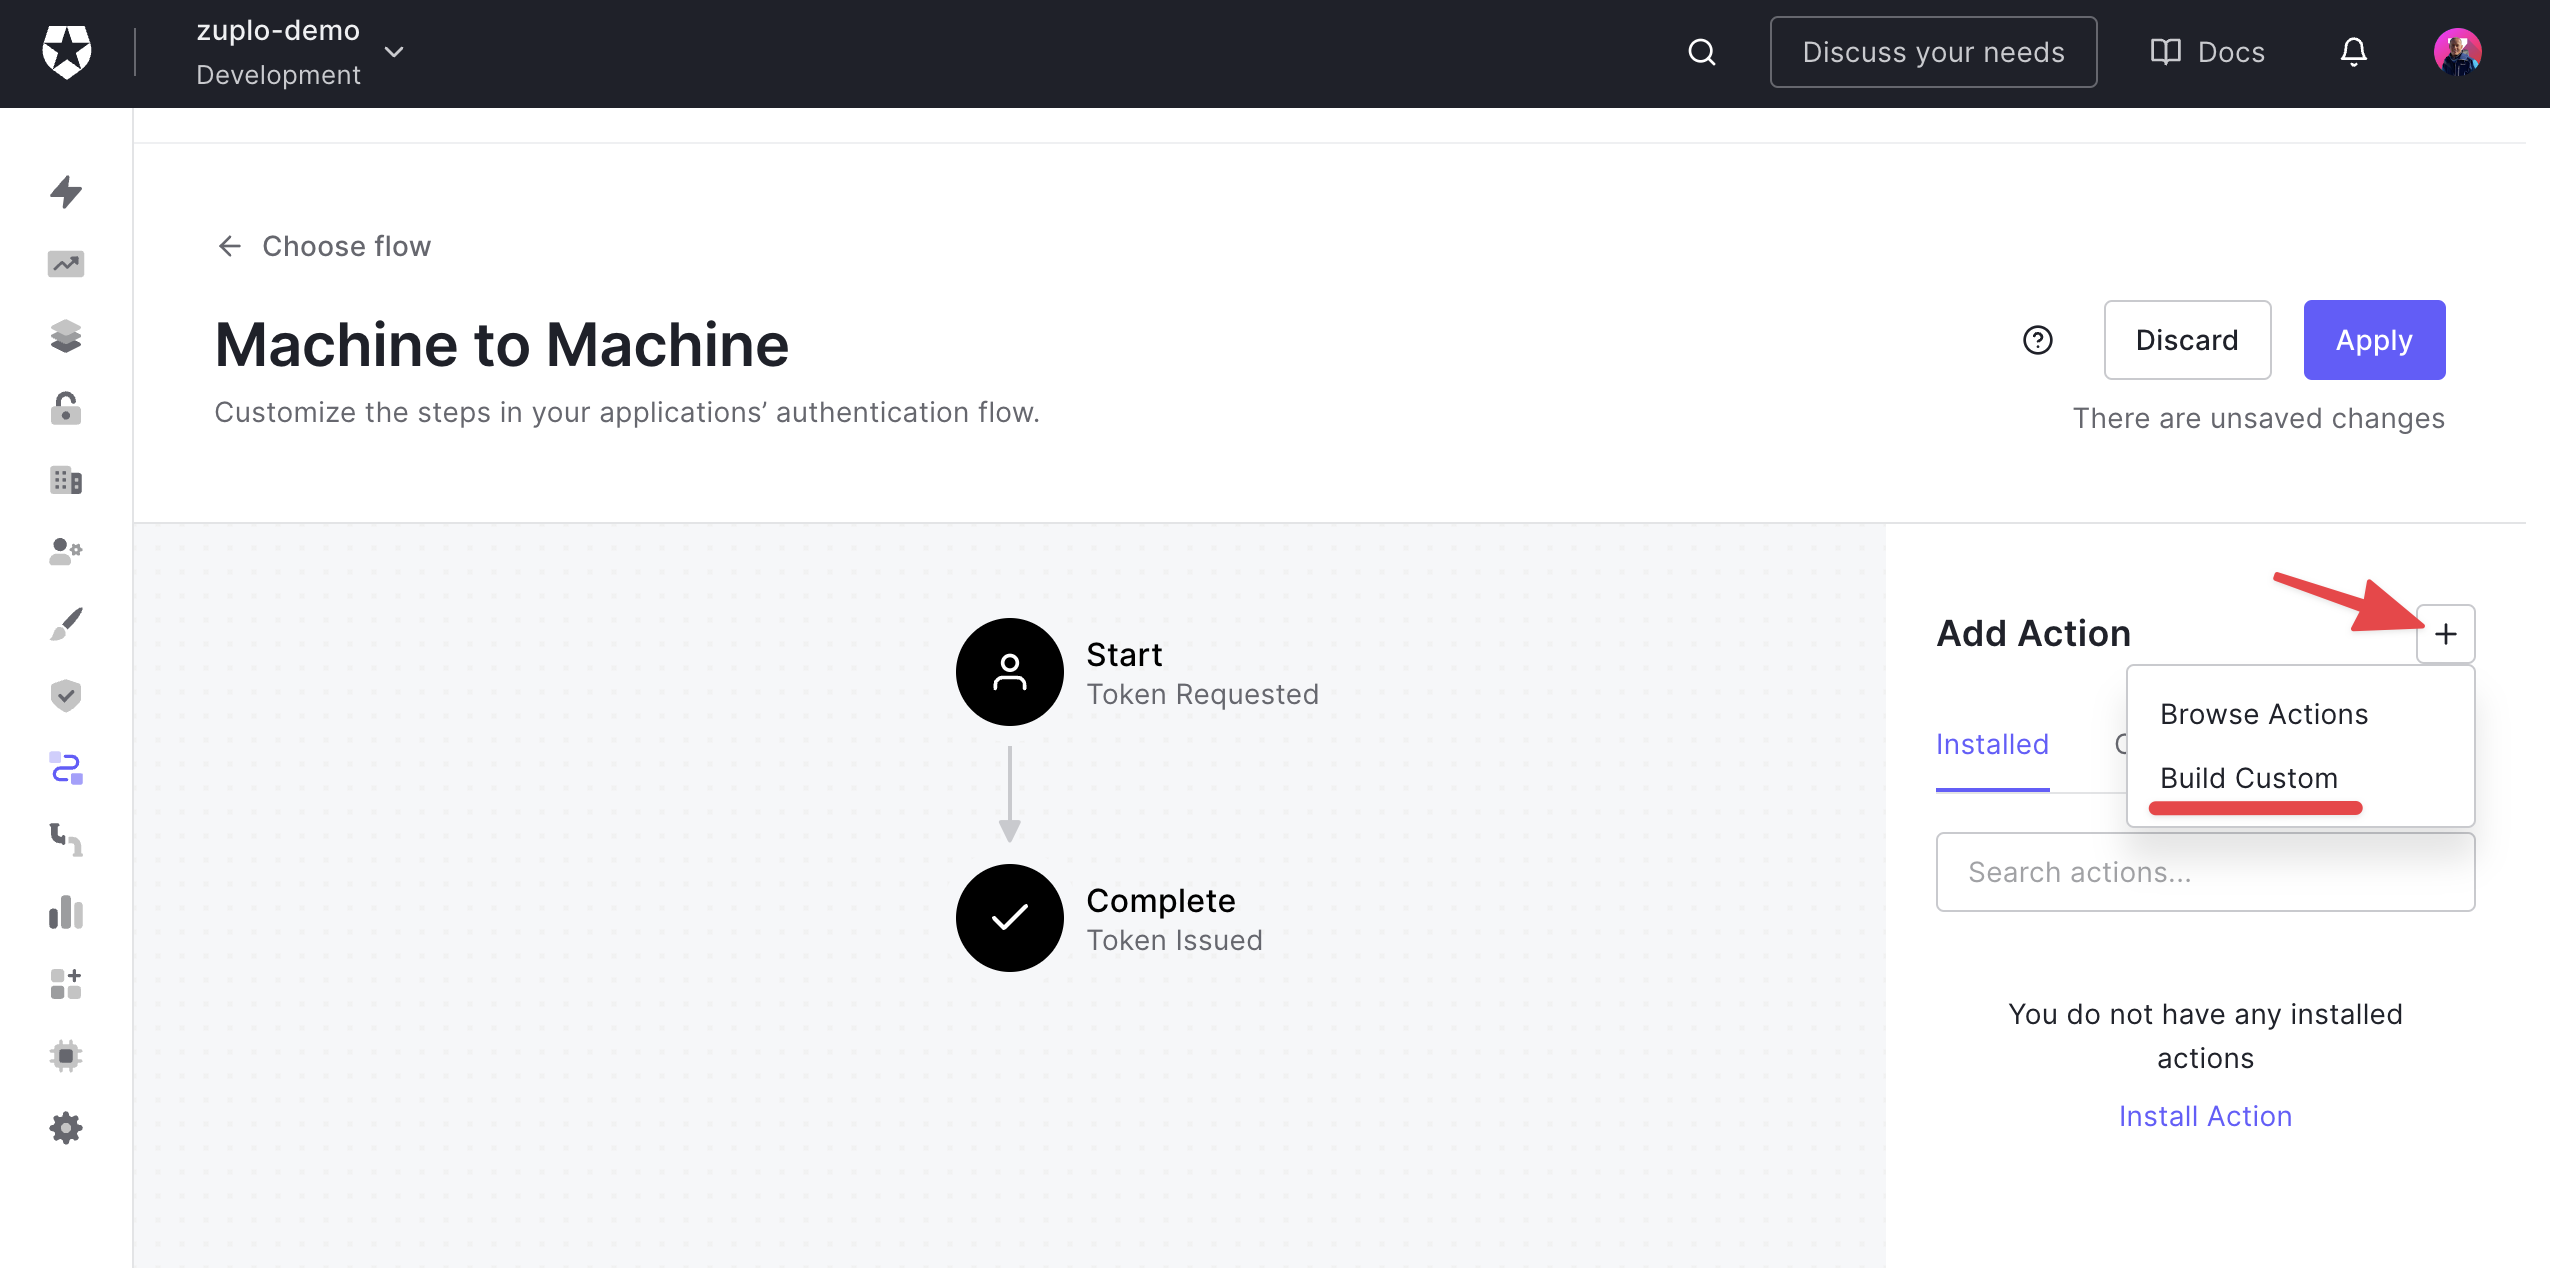Image resolution: width=2550 pixels, height=1268 pixels.
Task: Click the Auth0 shield logo
Action: click(67, 52)
